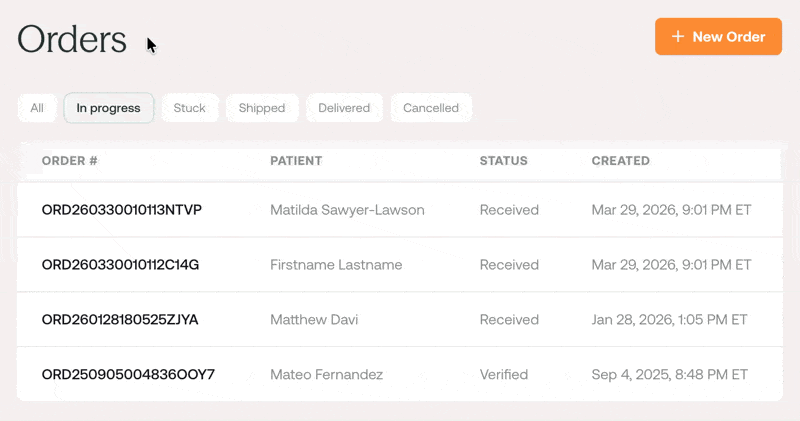
Task: Open order ORD250905004836OOY7
Action: click(x=128, y=375)
